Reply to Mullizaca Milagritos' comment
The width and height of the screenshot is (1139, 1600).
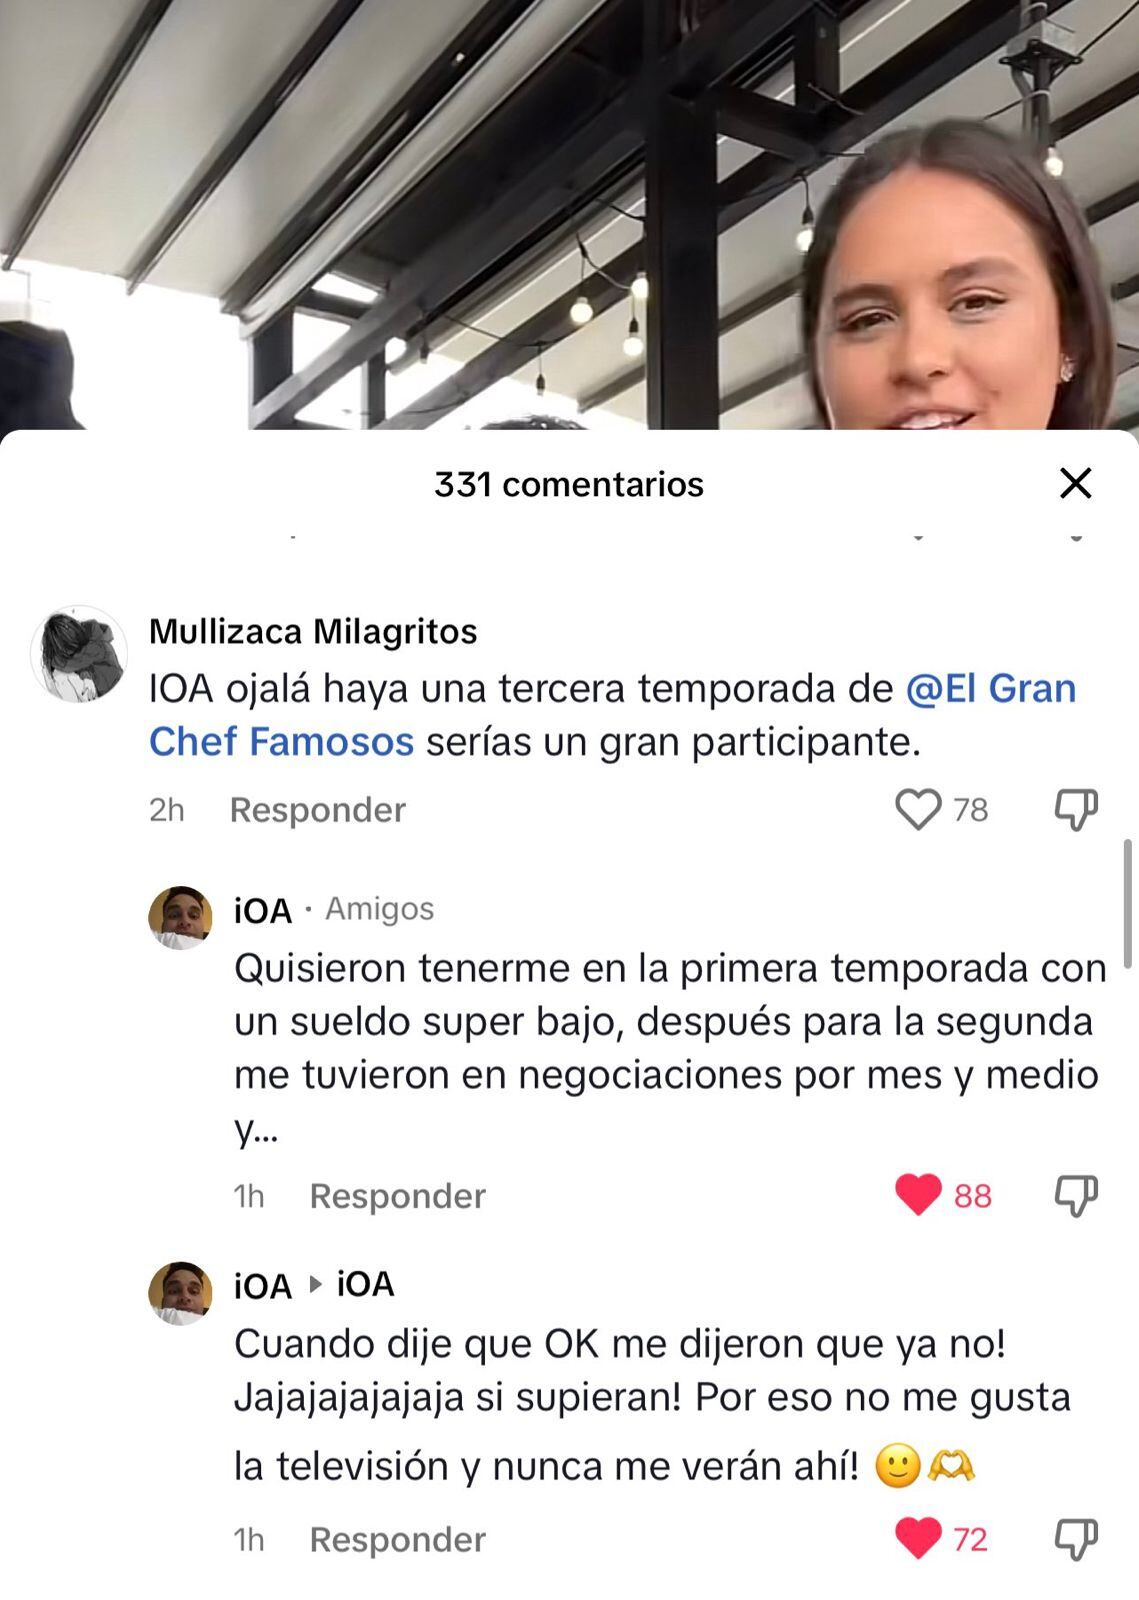pyautogui.click(x=317, y=810)
